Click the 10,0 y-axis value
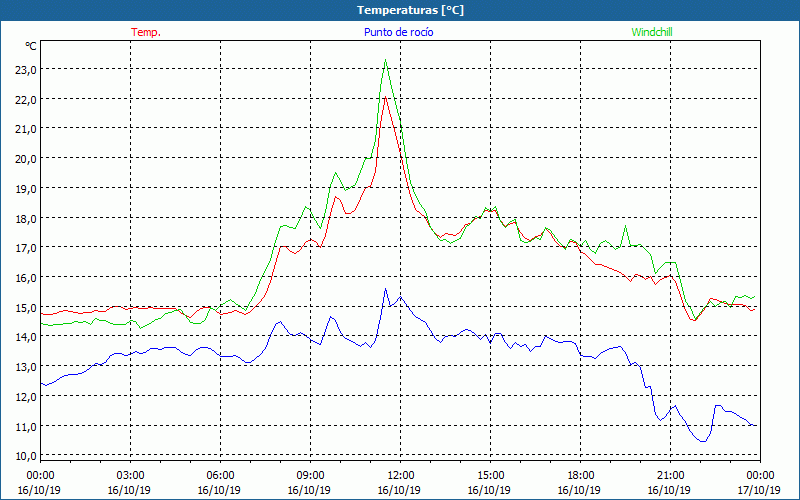Screen dimensions: 800x500 [26, 456]
